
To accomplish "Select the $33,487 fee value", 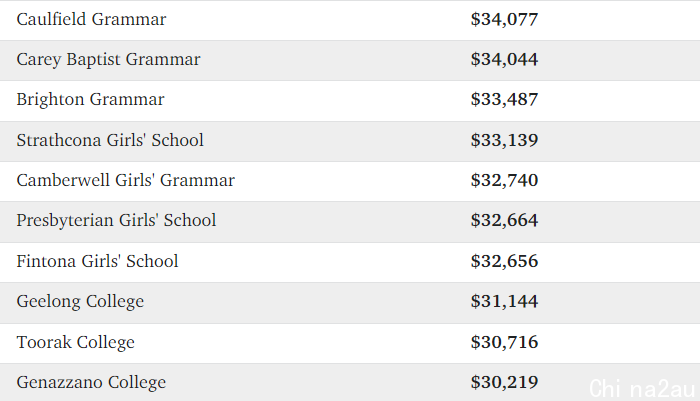I will click(x=504, y=100).
